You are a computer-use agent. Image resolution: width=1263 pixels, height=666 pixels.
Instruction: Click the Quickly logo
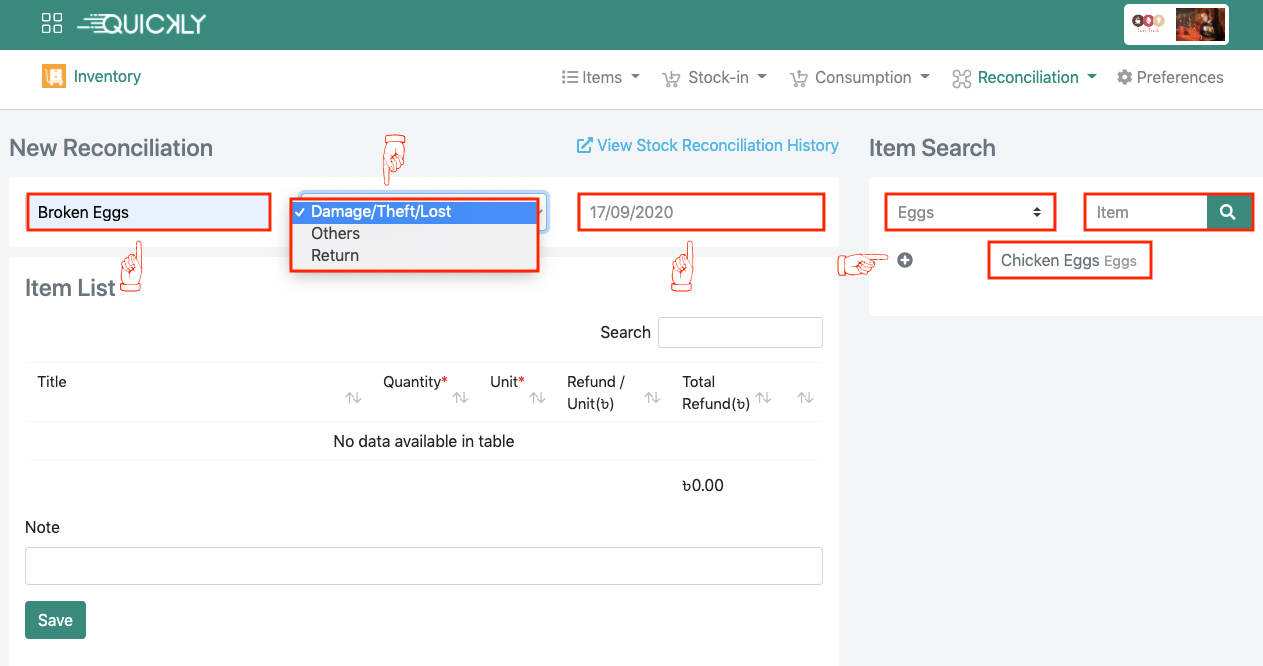tap(142, 24)
